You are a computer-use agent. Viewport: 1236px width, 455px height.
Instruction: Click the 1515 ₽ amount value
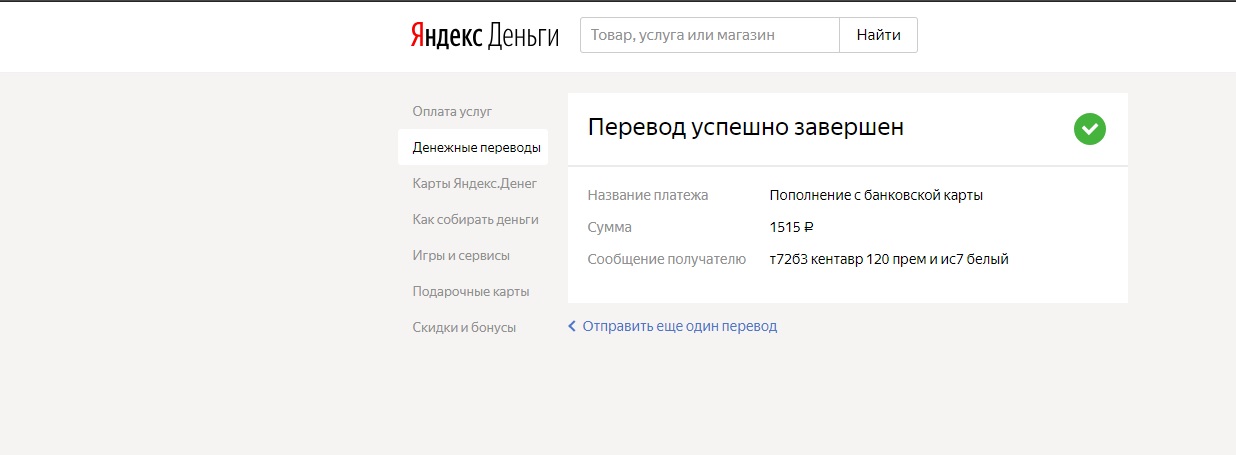pos(791,227)
